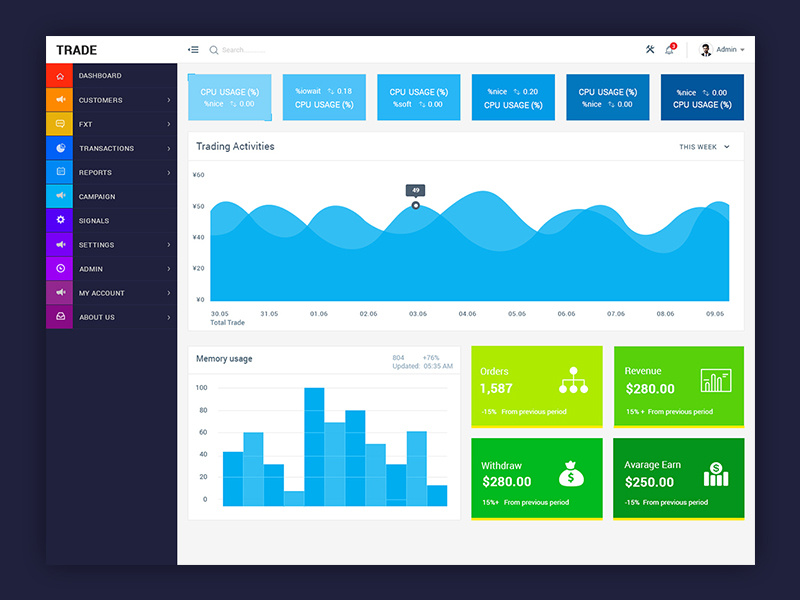
Task: Collapse the sidebar with the hamburger icon
Action: [x=193, y=49]
